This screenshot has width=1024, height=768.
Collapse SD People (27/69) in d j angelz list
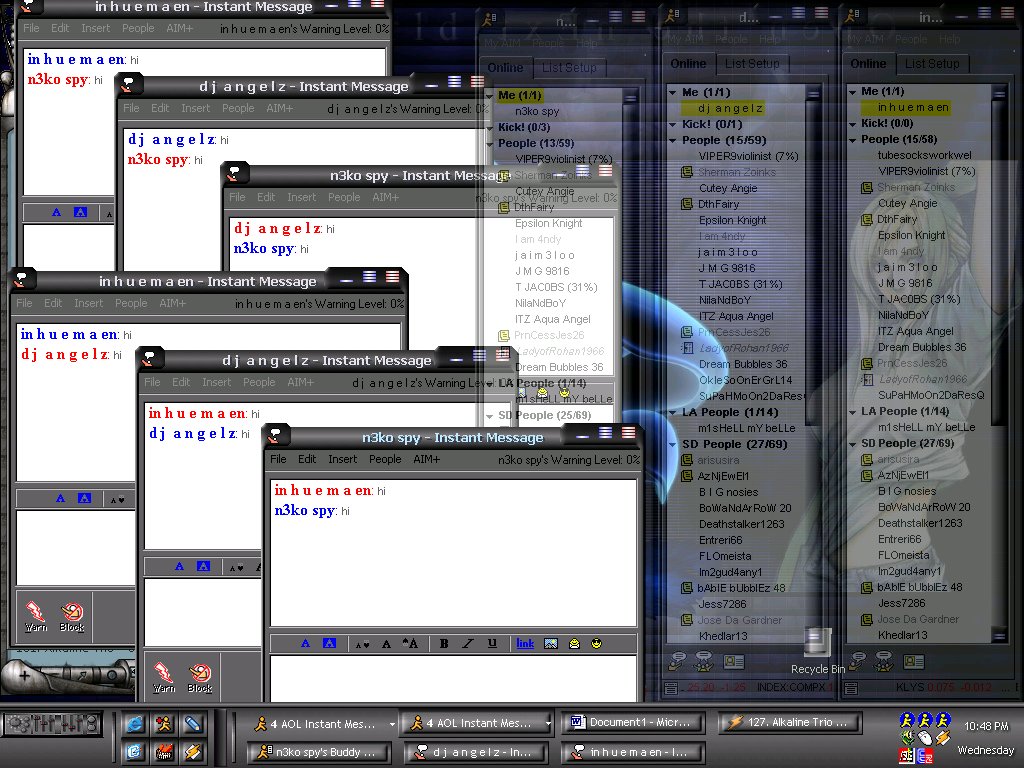[x=672, y=445]
